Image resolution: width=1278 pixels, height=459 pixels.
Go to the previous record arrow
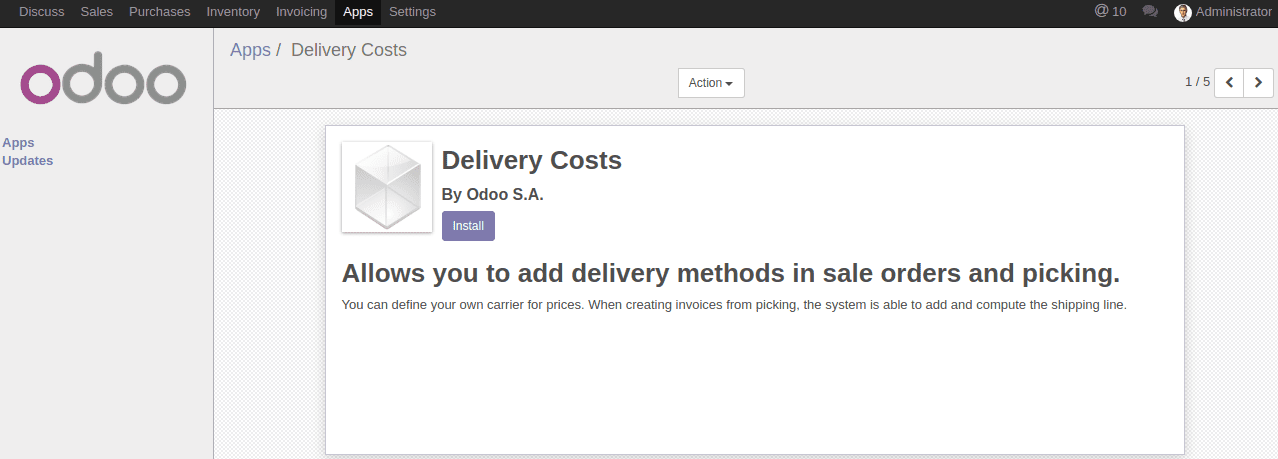pyautogui.click(x=1229, y=82)
